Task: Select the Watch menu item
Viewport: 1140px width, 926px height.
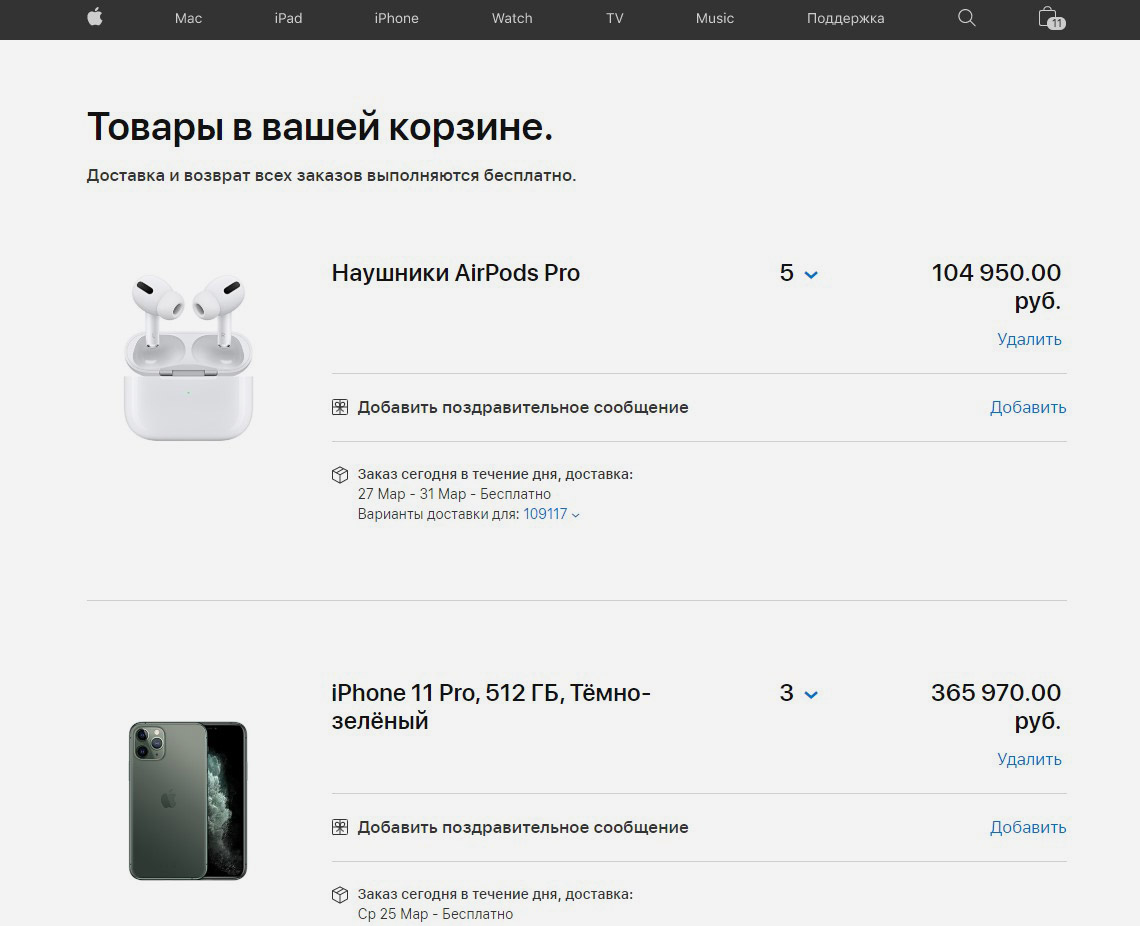Action: coord(512,18)
